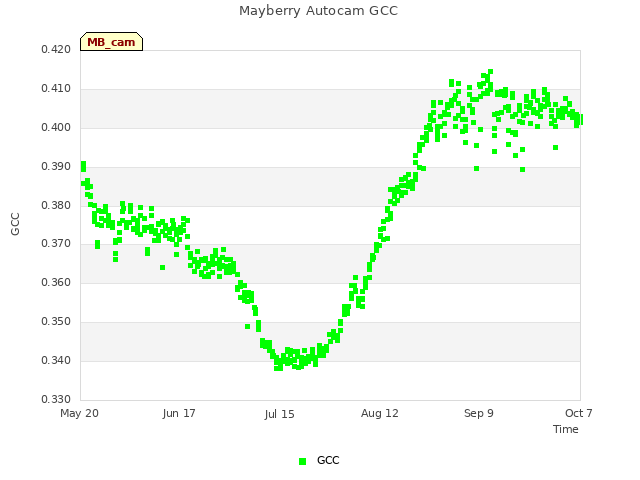Click the MB_cam series tab label

coord(111,42)
